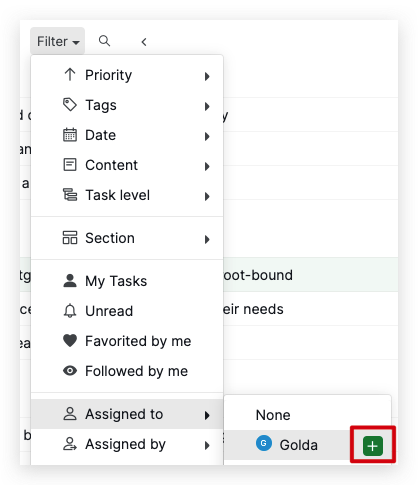Click the green plus next to Golda

[373, 445]
